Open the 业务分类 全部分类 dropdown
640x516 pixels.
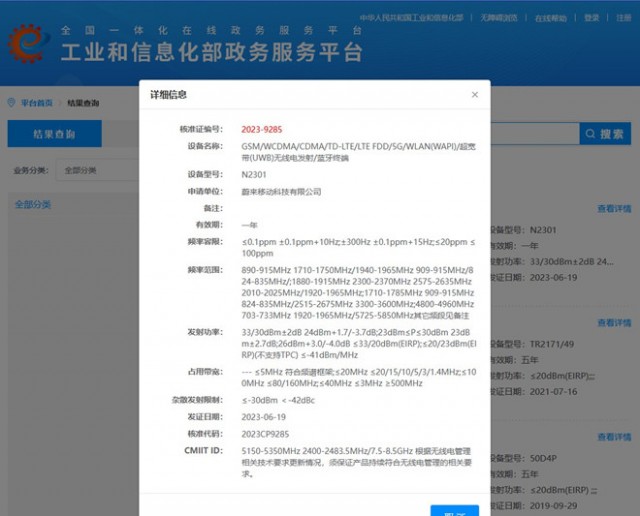(98, 170)
